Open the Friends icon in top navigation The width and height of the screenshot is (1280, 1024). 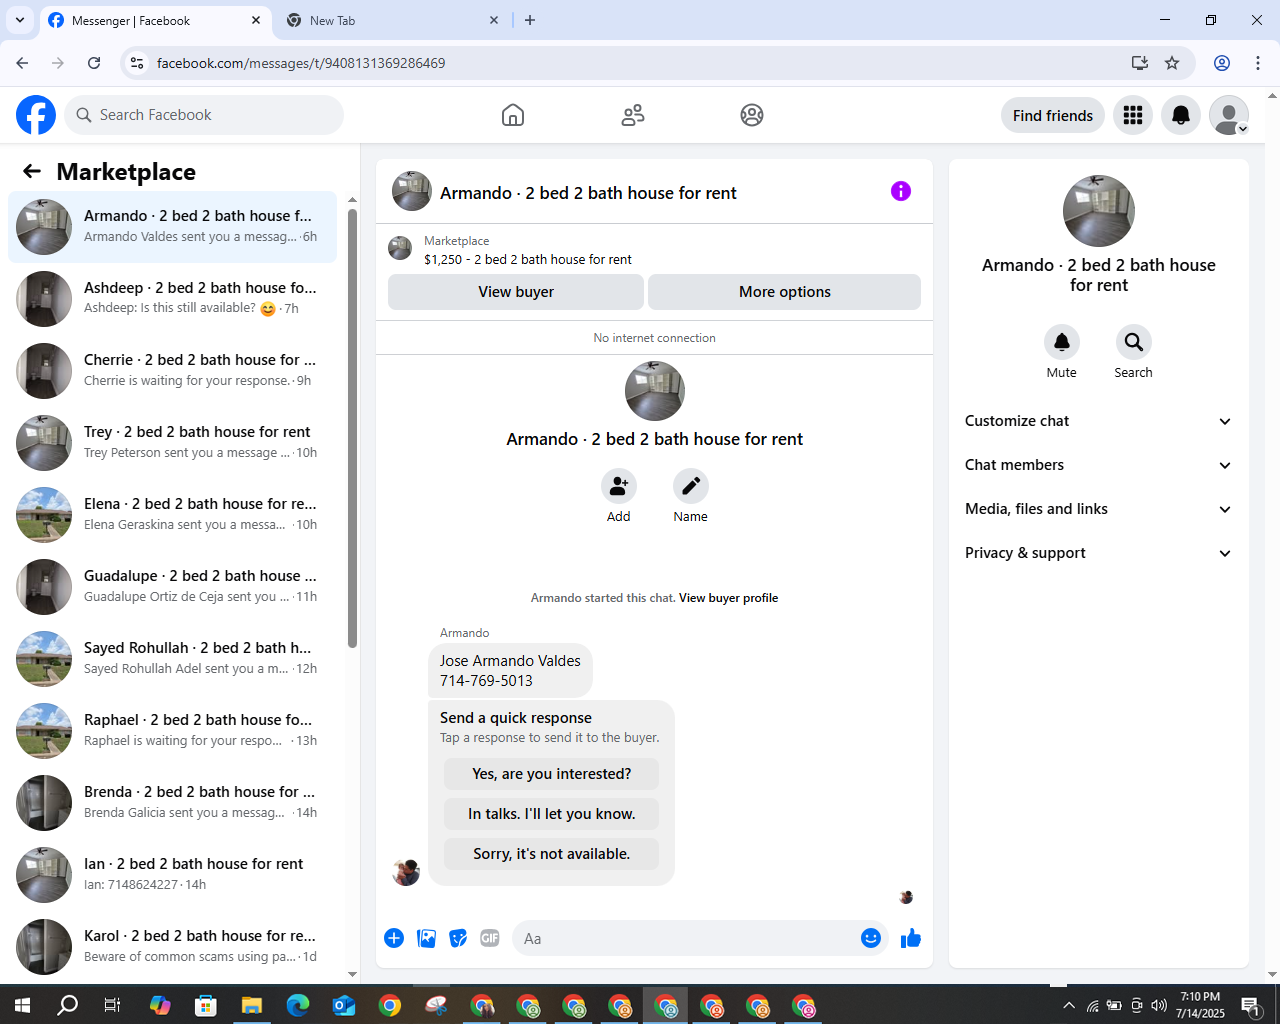click(633, 115)
